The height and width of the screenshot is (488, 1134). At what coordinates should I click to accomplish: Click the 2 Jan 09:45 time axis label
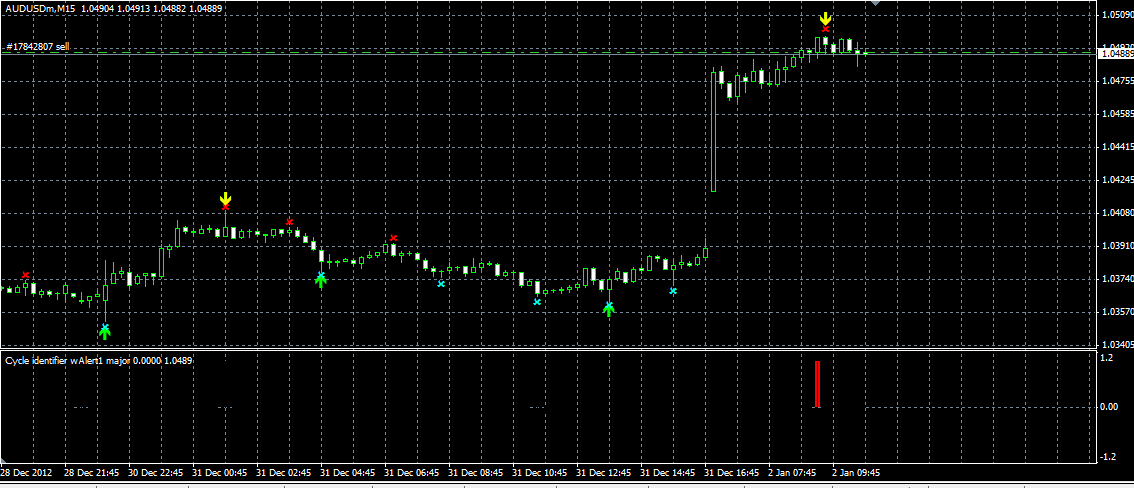(856, 472)
